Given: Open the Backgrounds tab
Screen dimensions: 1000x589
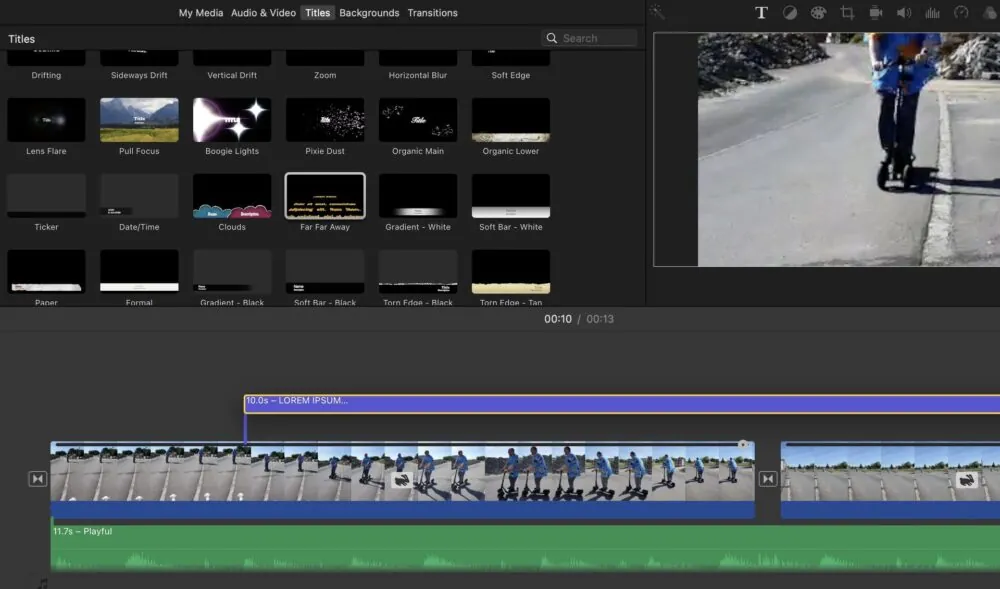Looking at the screenshot, I should (x=369, y=13).
